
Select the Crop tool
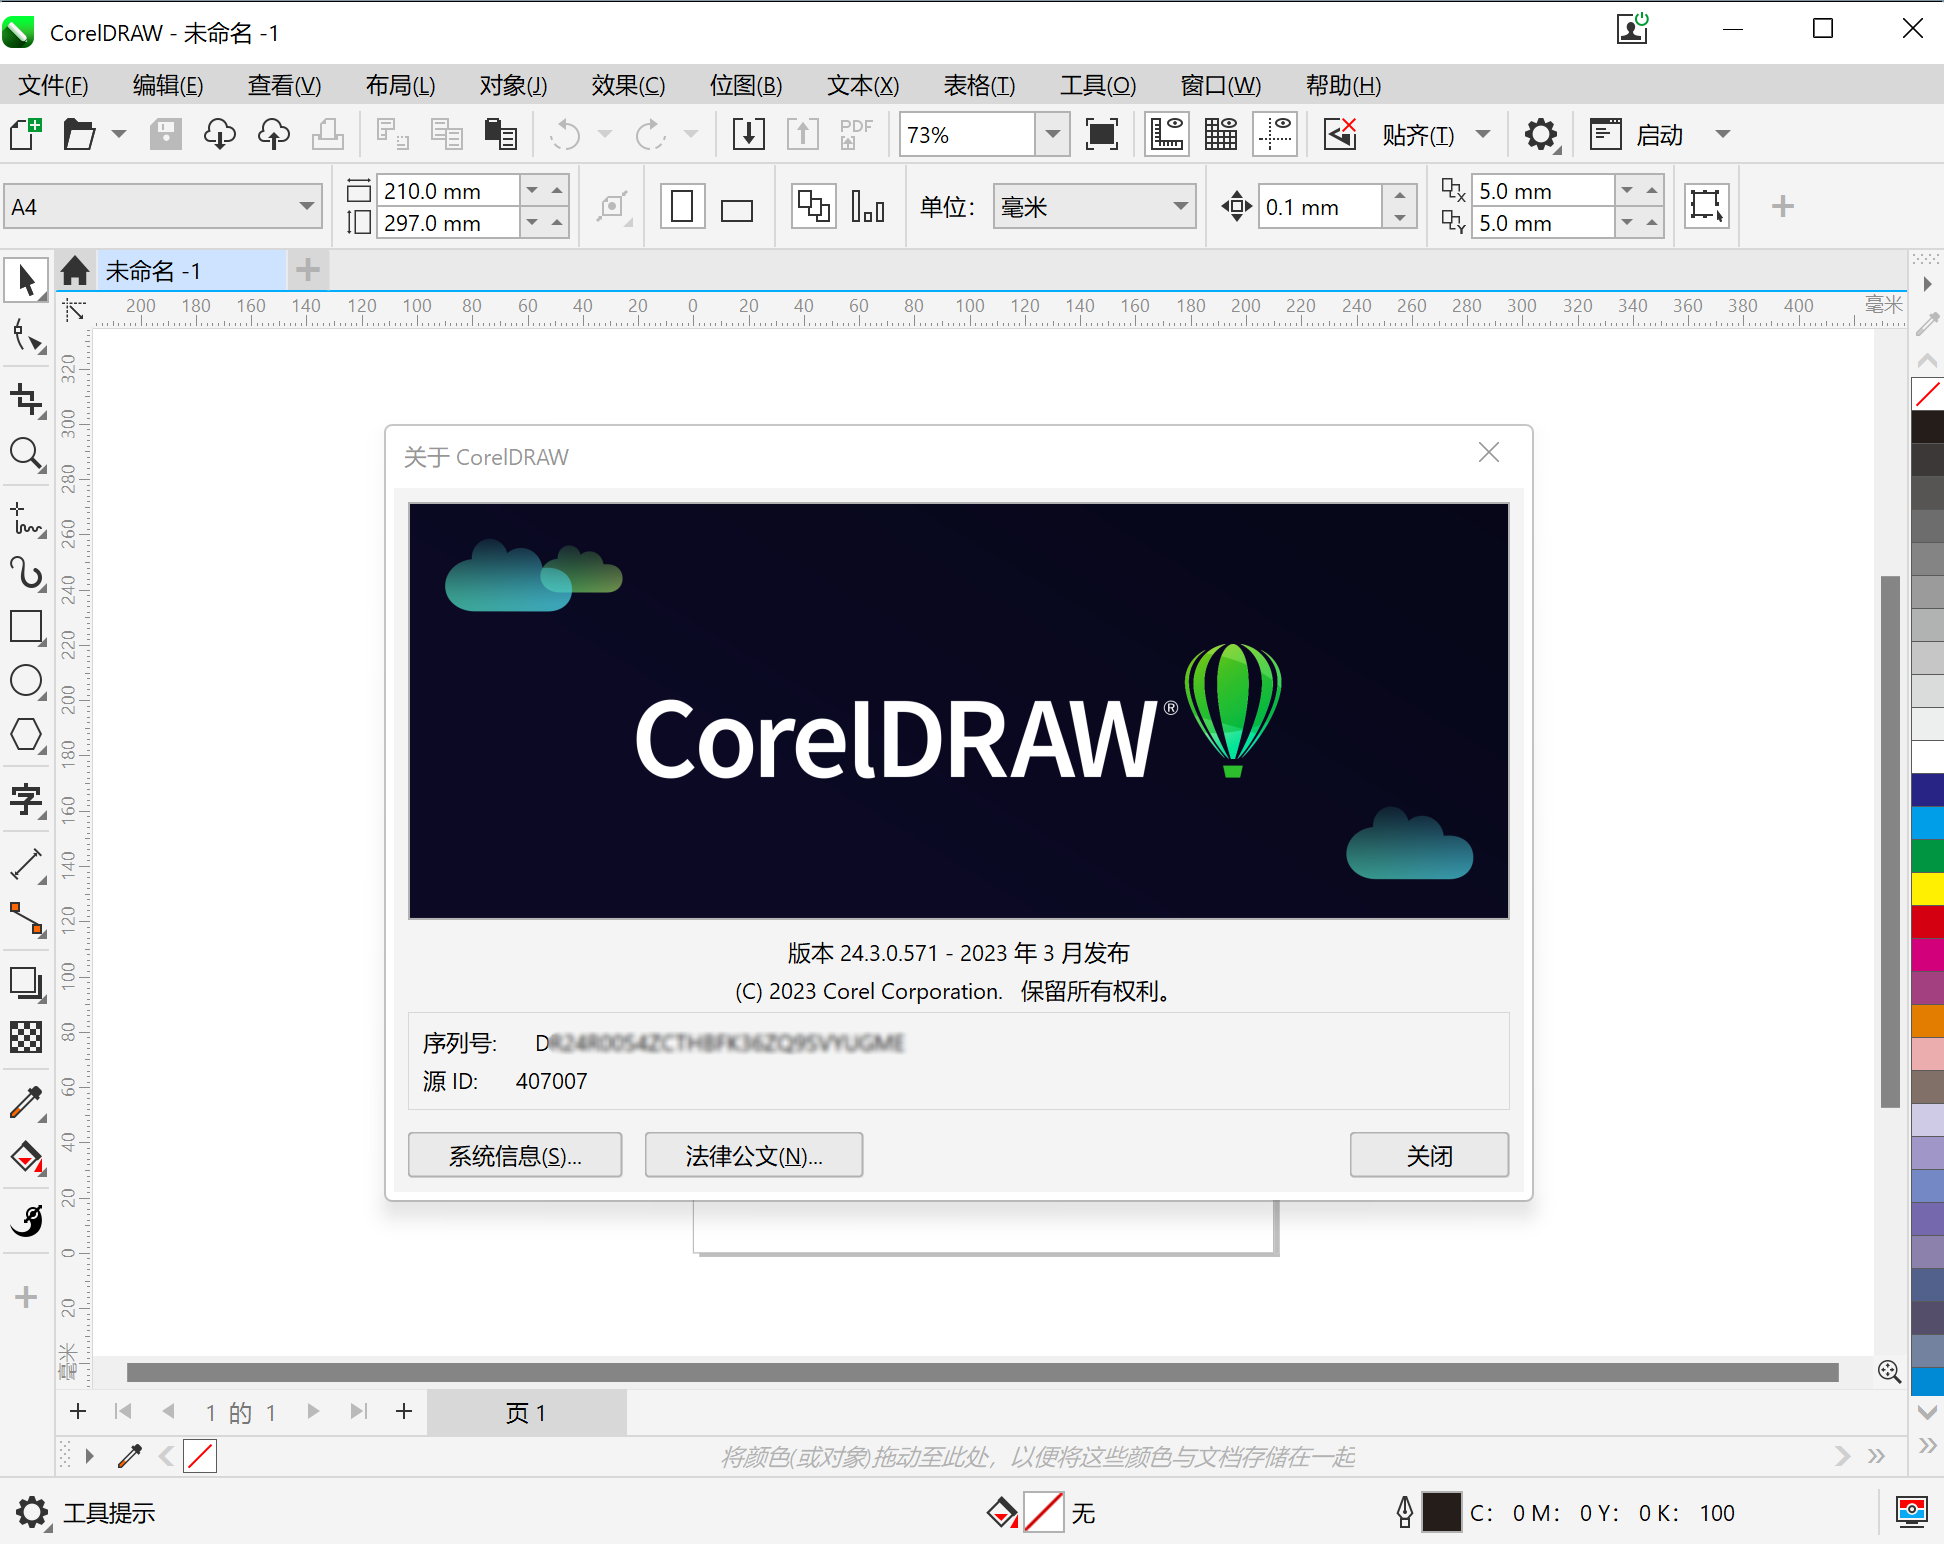coord(27,400)
